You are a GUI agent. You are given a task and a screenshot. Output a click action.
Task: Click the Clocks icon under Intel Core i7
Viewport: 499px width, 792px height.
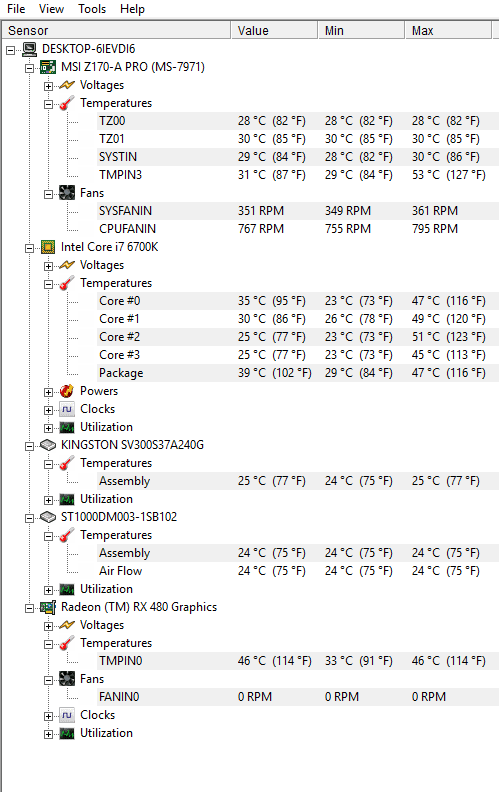pos(67,409)
